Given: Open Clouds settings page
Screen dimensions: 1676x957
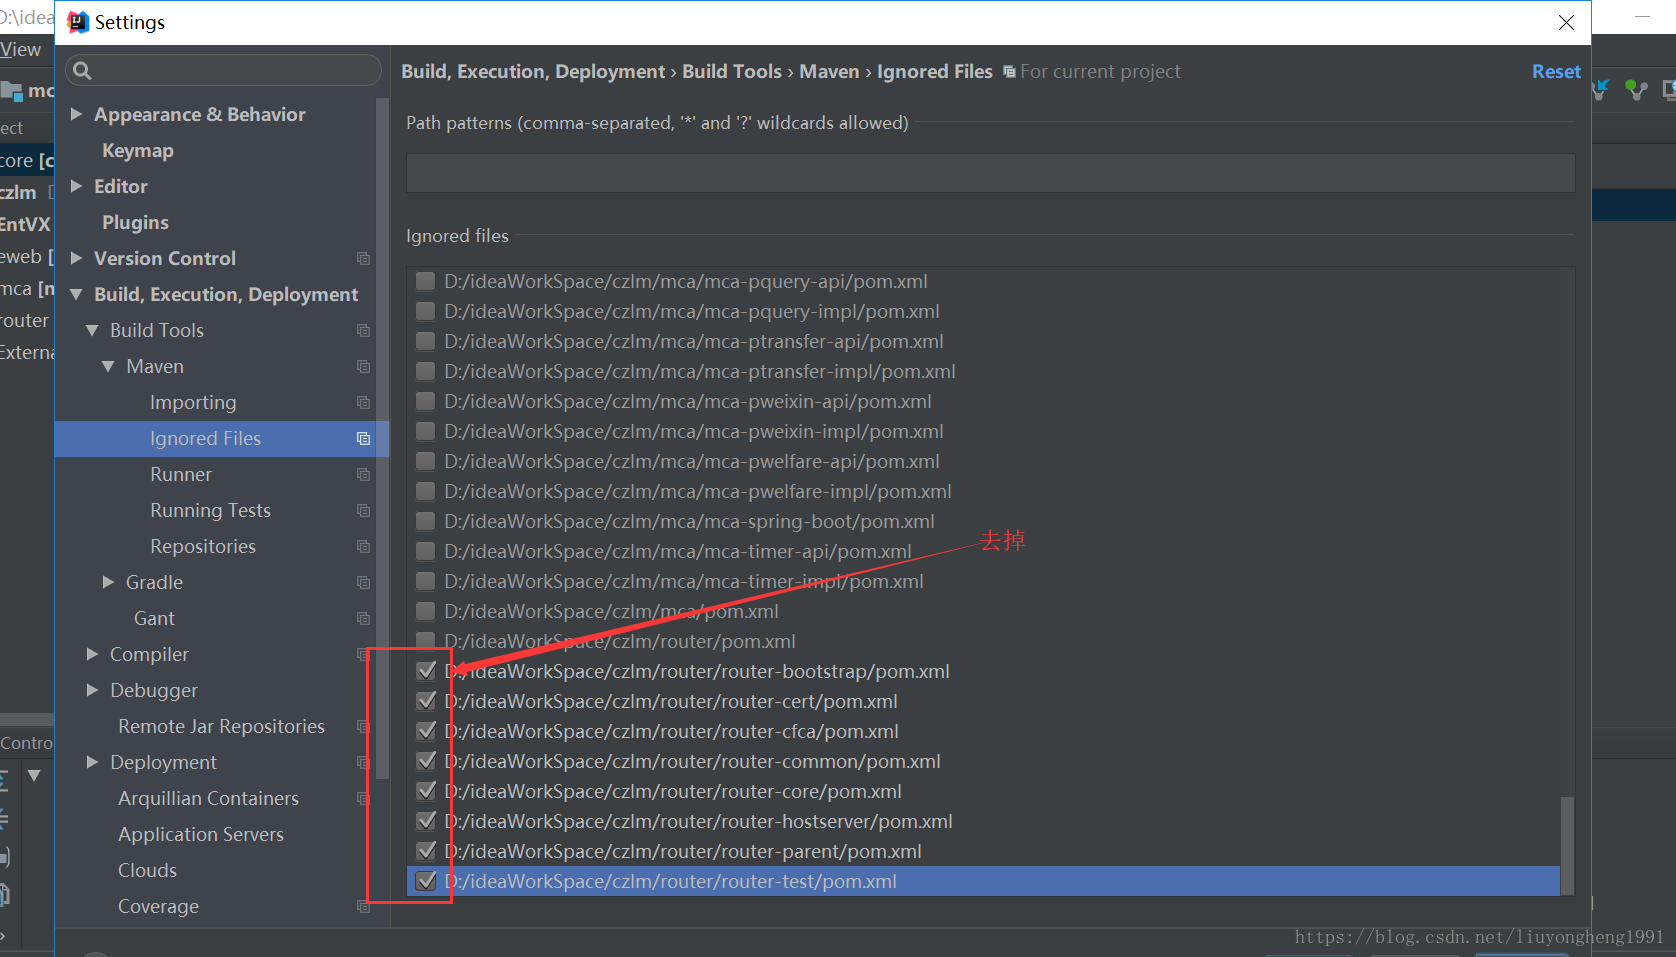Looking at the screenshot, I should coord(147,870).
